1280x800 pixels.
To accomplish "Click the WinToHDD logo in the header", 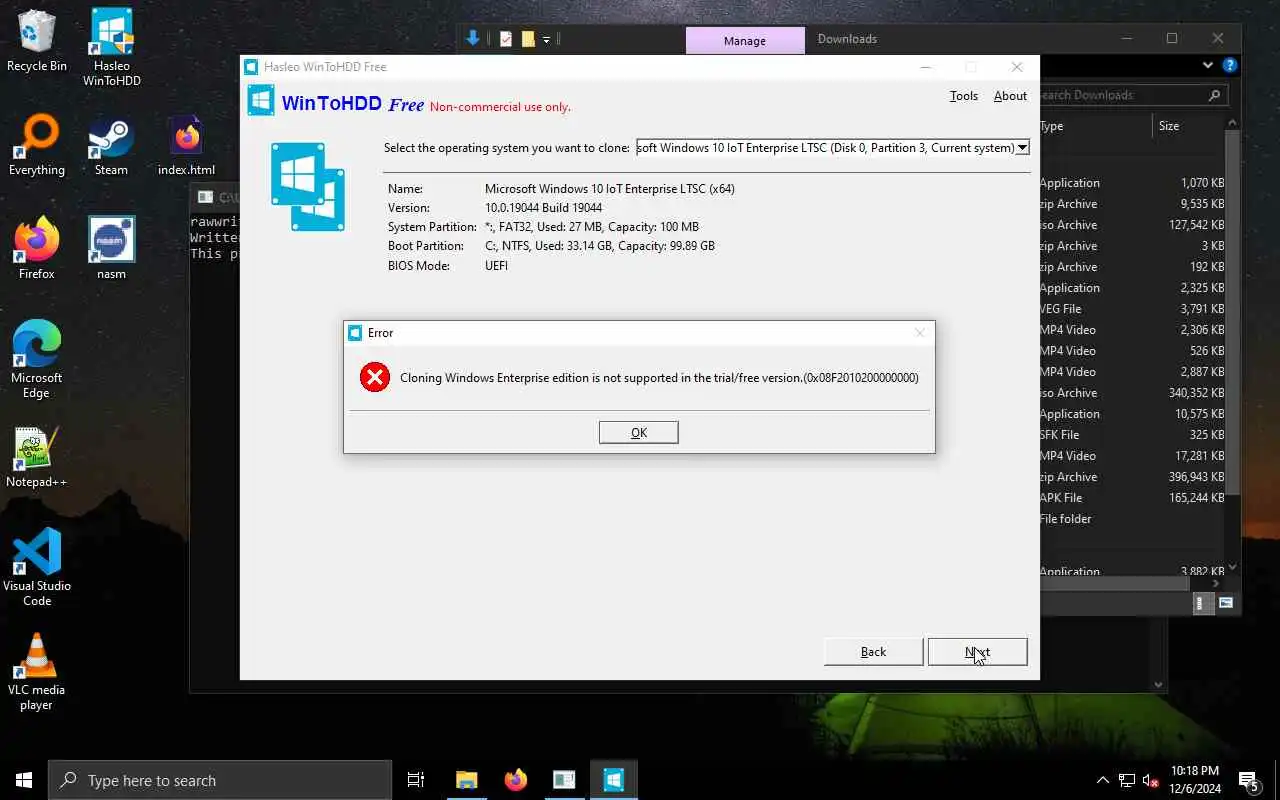I will click(x=261, y=100).
